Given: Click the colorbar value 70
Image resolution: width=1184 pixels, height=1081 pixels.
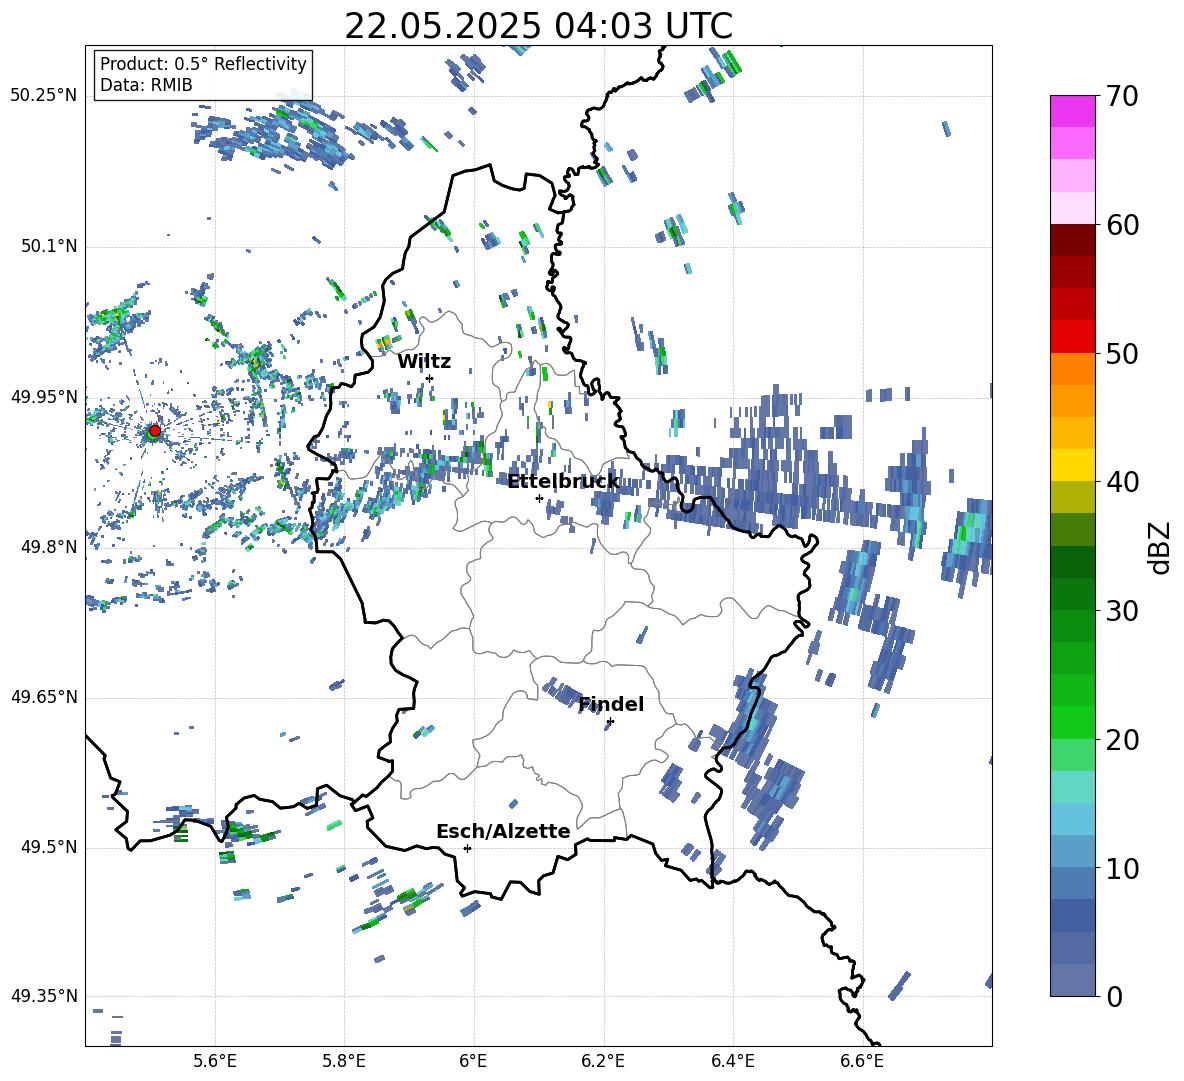Looking at the screenshot, I should (1122, 96).
